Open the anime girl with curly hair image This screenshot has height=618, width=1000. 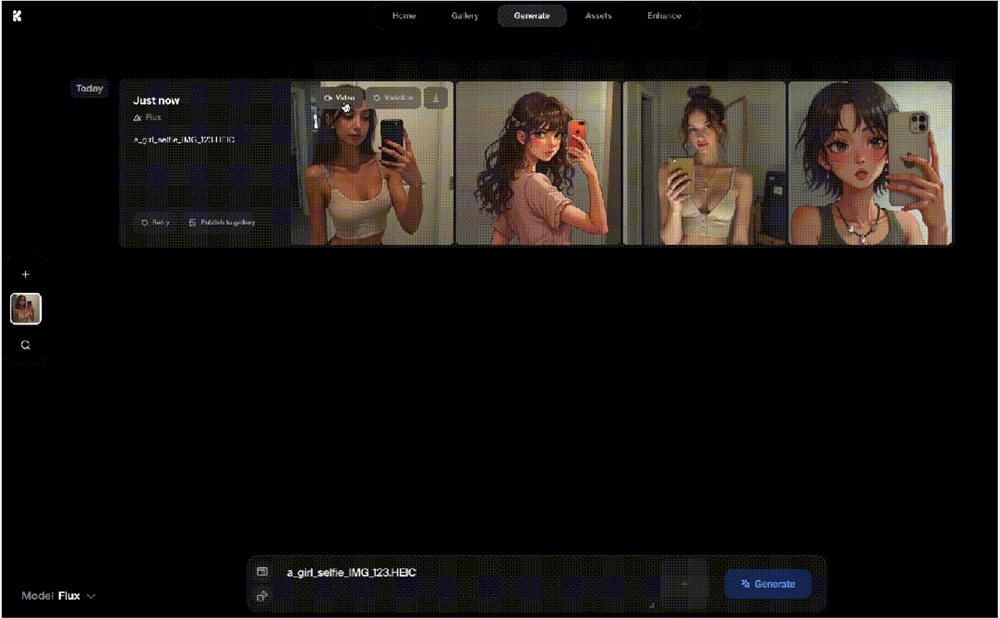[538, 163]
